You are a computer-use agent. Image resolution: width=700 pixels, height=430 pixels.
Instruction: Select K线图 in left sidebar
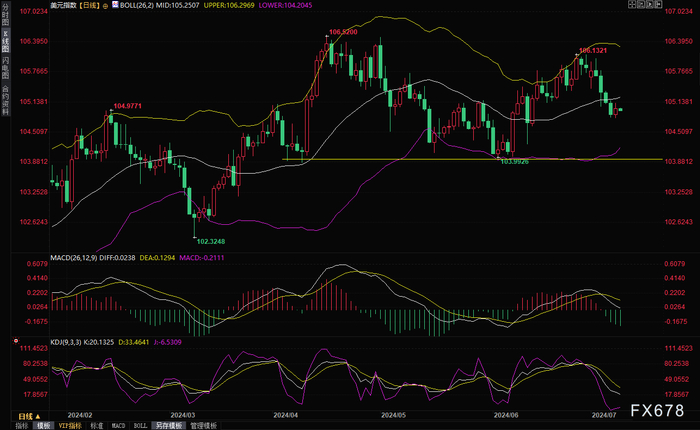tap(5, 41)
